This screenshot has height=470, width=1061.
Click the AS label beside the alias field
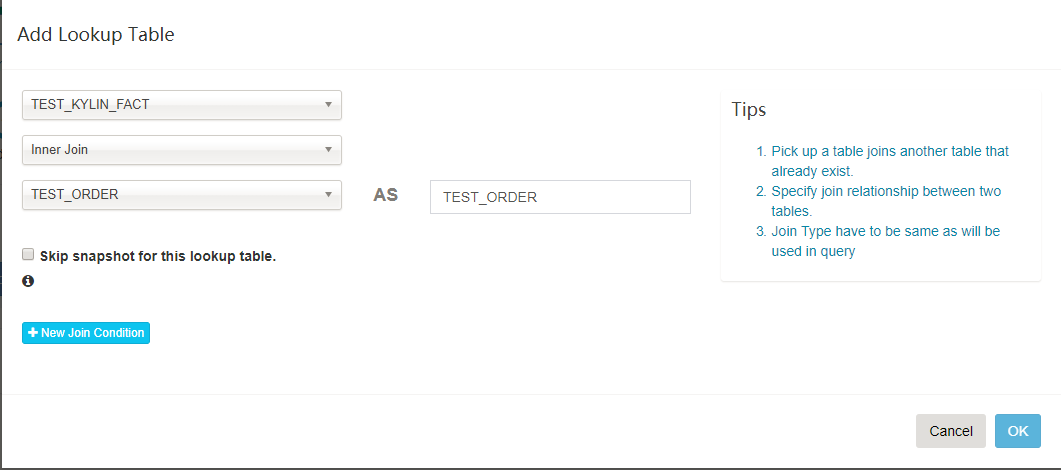pos(386,195)
